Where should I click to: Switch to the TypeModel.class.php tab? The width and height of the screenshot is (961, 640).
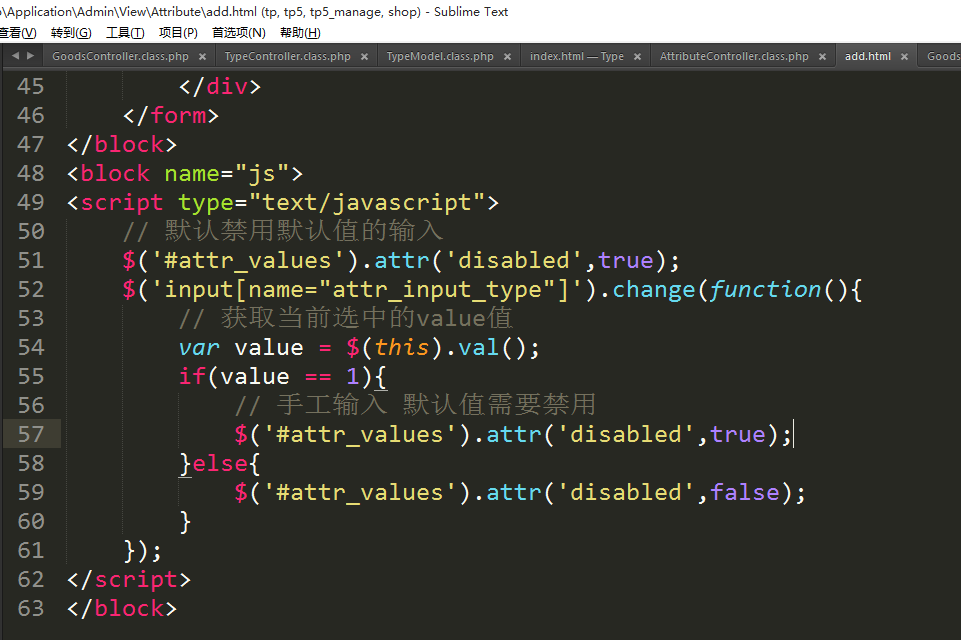coord(439,57)
